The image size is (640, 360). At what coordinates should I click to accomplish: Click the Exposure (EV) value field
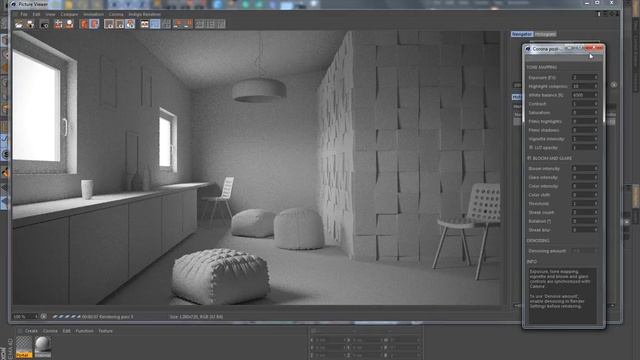tap(585, 77)
